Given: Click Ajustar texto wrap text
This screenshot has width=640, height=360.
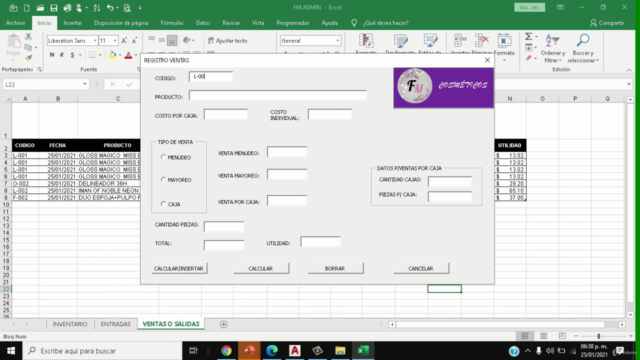Looking at the screenshot, I should [x=228, y=40].
